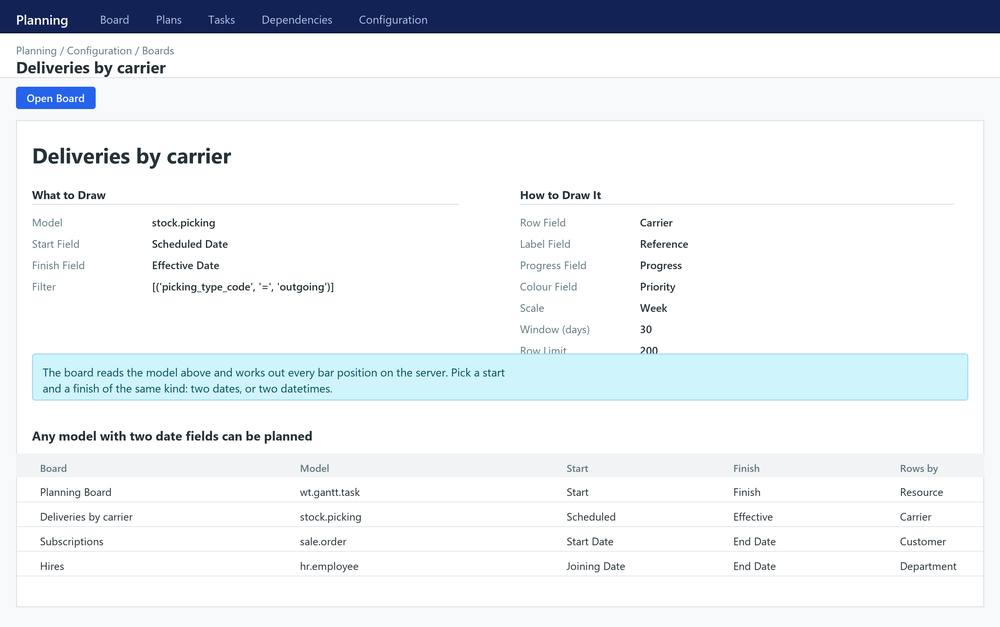Click the Resource rows-by cell
The width and height of the screenshot is (1000, 627).
click(x=921, y=492)
